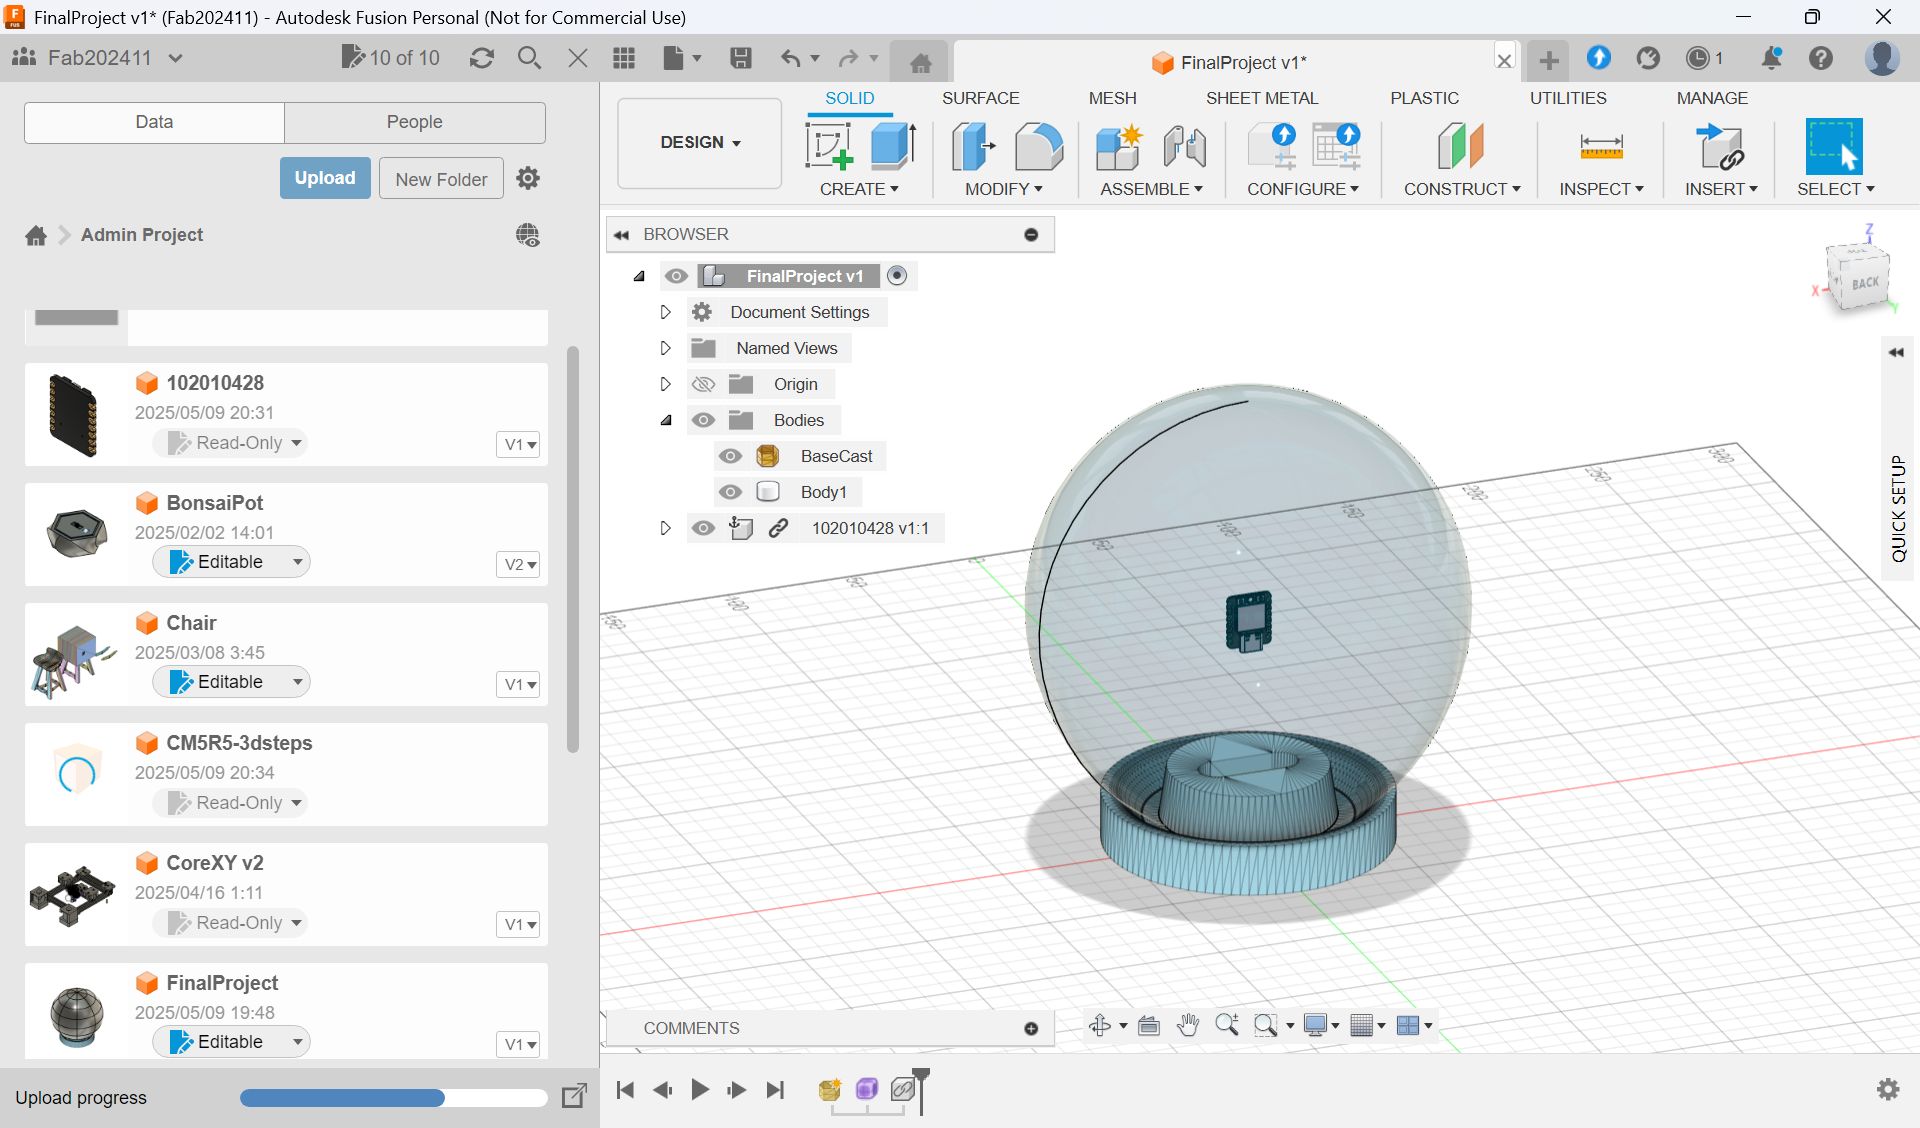
Task: Click the Upload button
Action: (x=325, y=178)
